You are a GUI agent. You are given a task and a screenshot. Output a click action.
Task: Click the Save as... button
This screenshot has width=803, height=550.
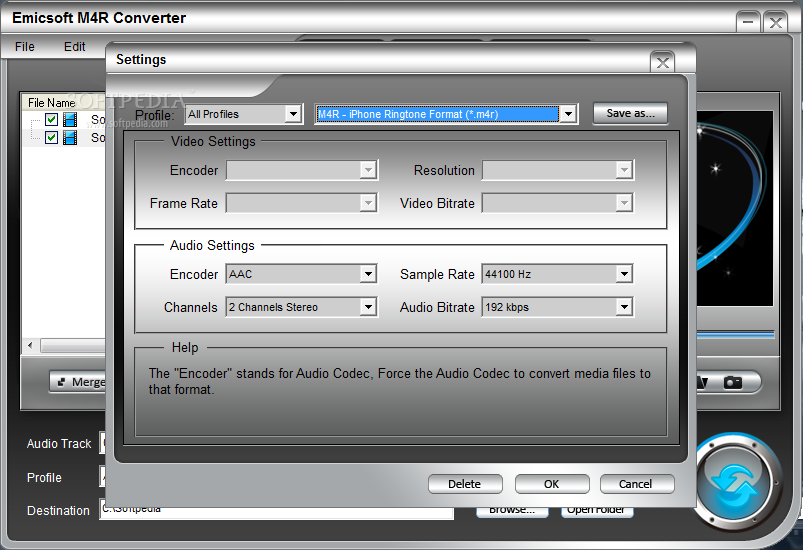(630, 113)
